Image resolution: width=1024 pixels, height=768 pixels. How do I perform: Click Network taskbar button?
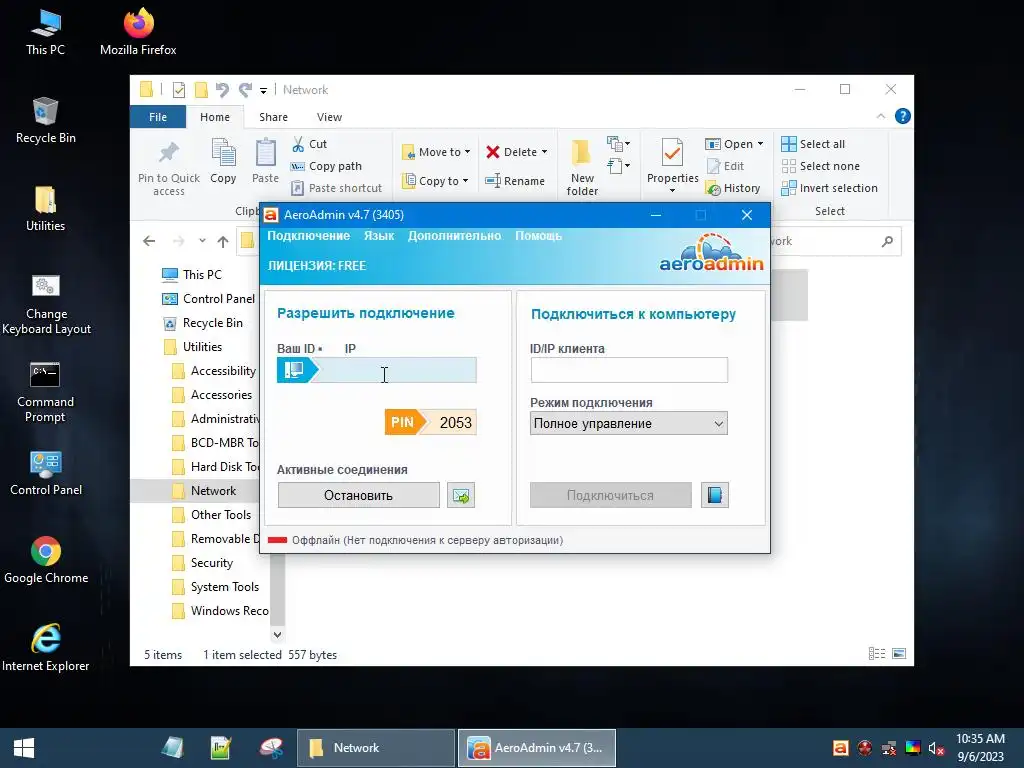(376, 748)
